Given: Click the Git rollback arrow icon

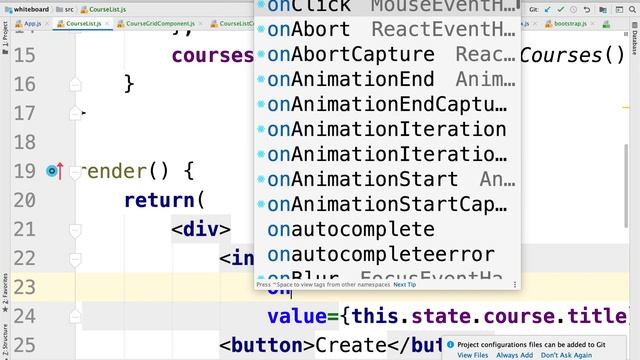Looking at the screenshot, I should 587,9.
